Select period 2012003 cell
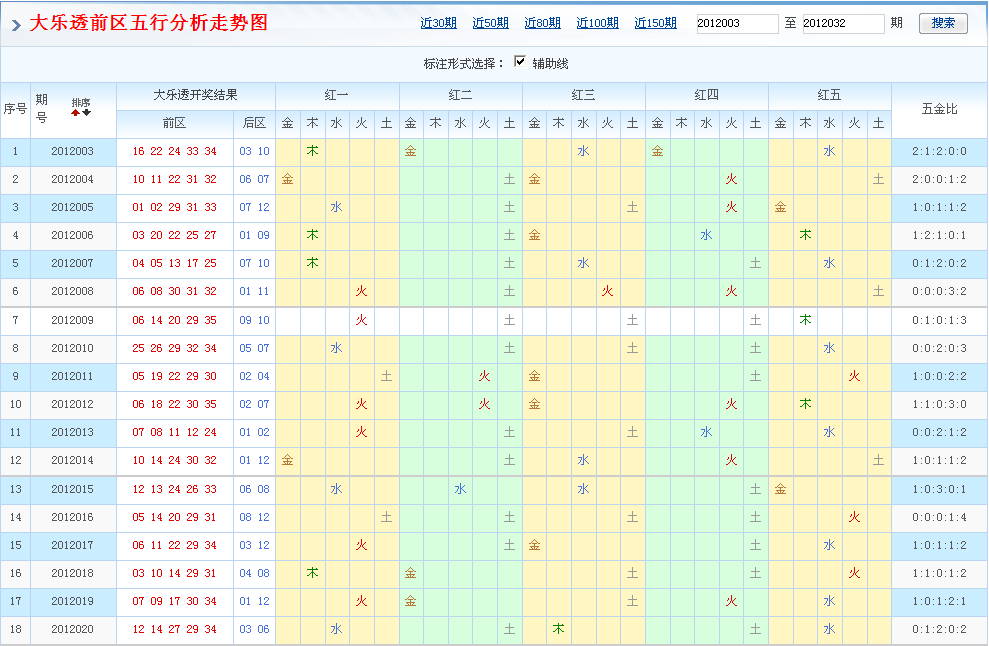Screen dimensions: 989x646 point(73,151)
